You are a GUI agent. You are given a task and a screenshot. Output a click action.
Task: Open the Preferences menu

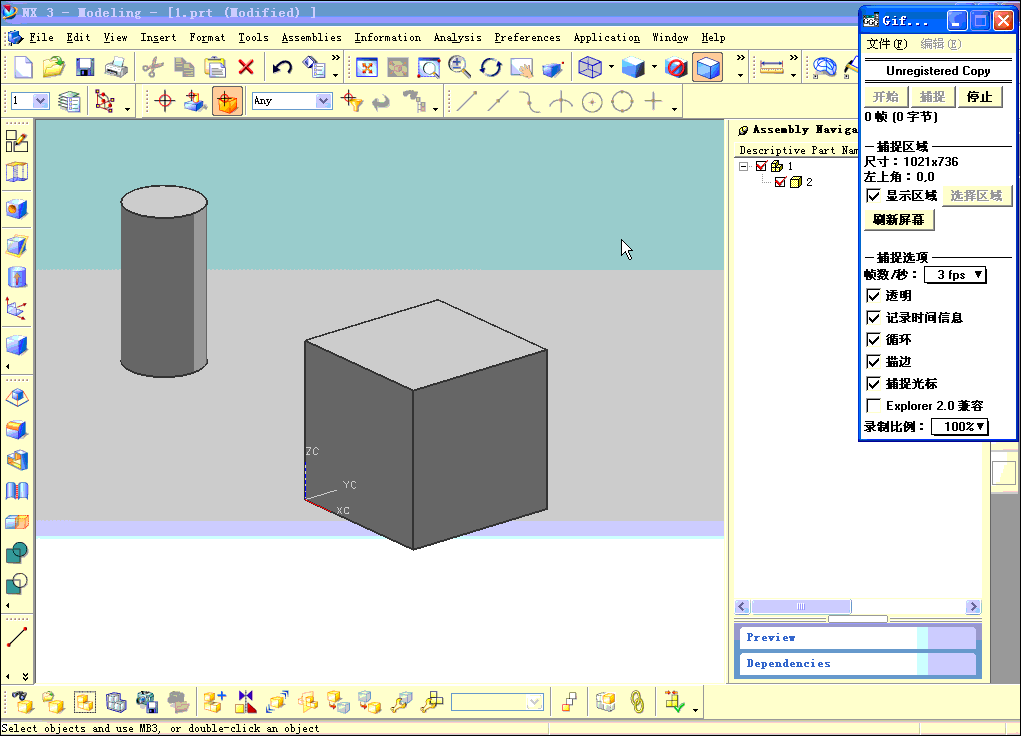[527, 38]
